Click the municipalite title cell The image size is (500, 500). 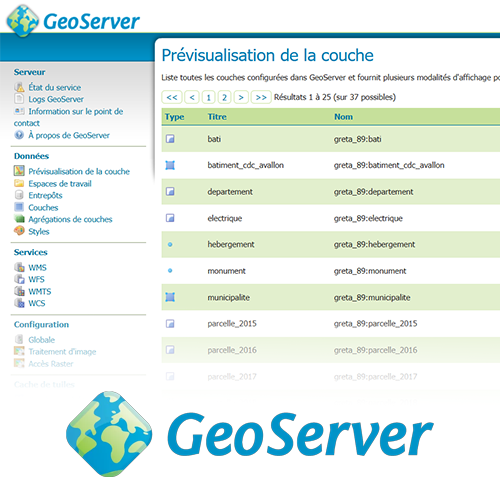[229, 297]
